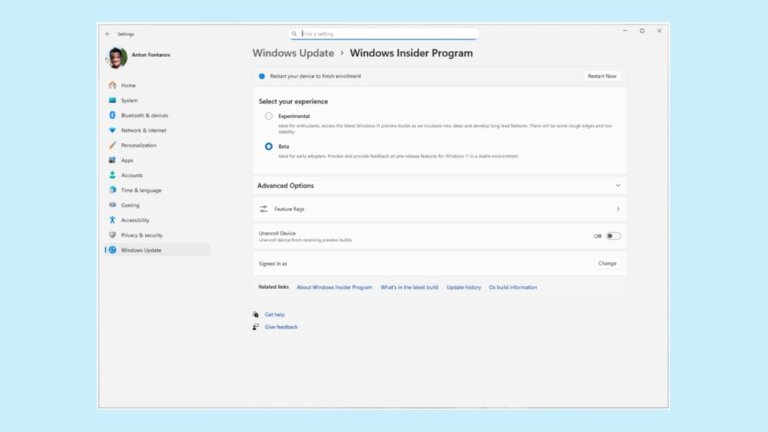Click the Give feedback icon
Screen dimensions: 768x432
256,327
